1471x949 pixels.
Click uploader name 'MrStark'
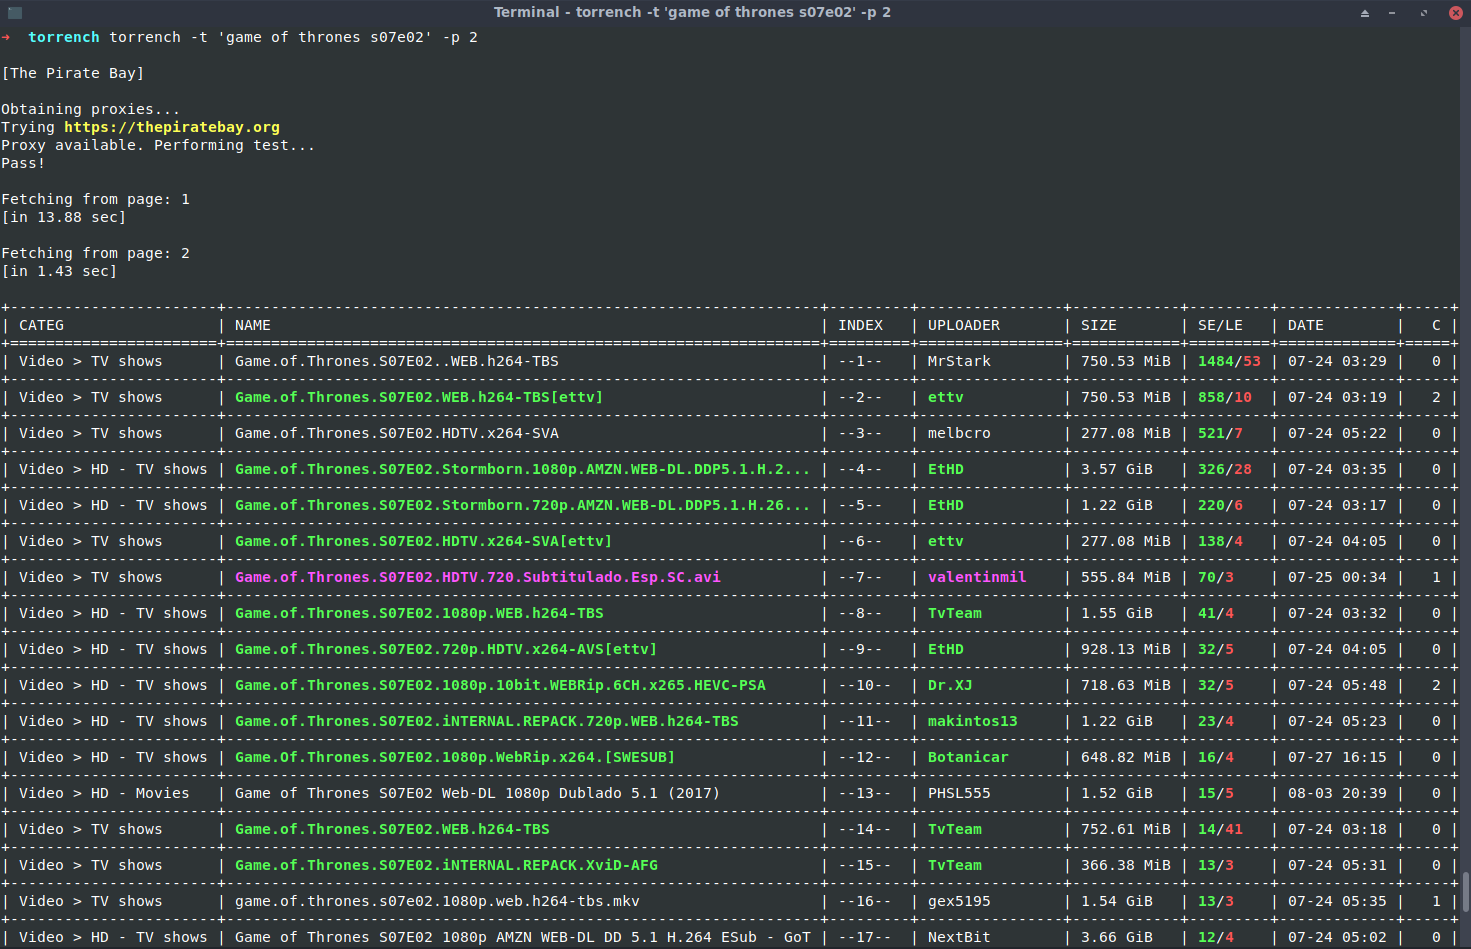pos(959,361)
